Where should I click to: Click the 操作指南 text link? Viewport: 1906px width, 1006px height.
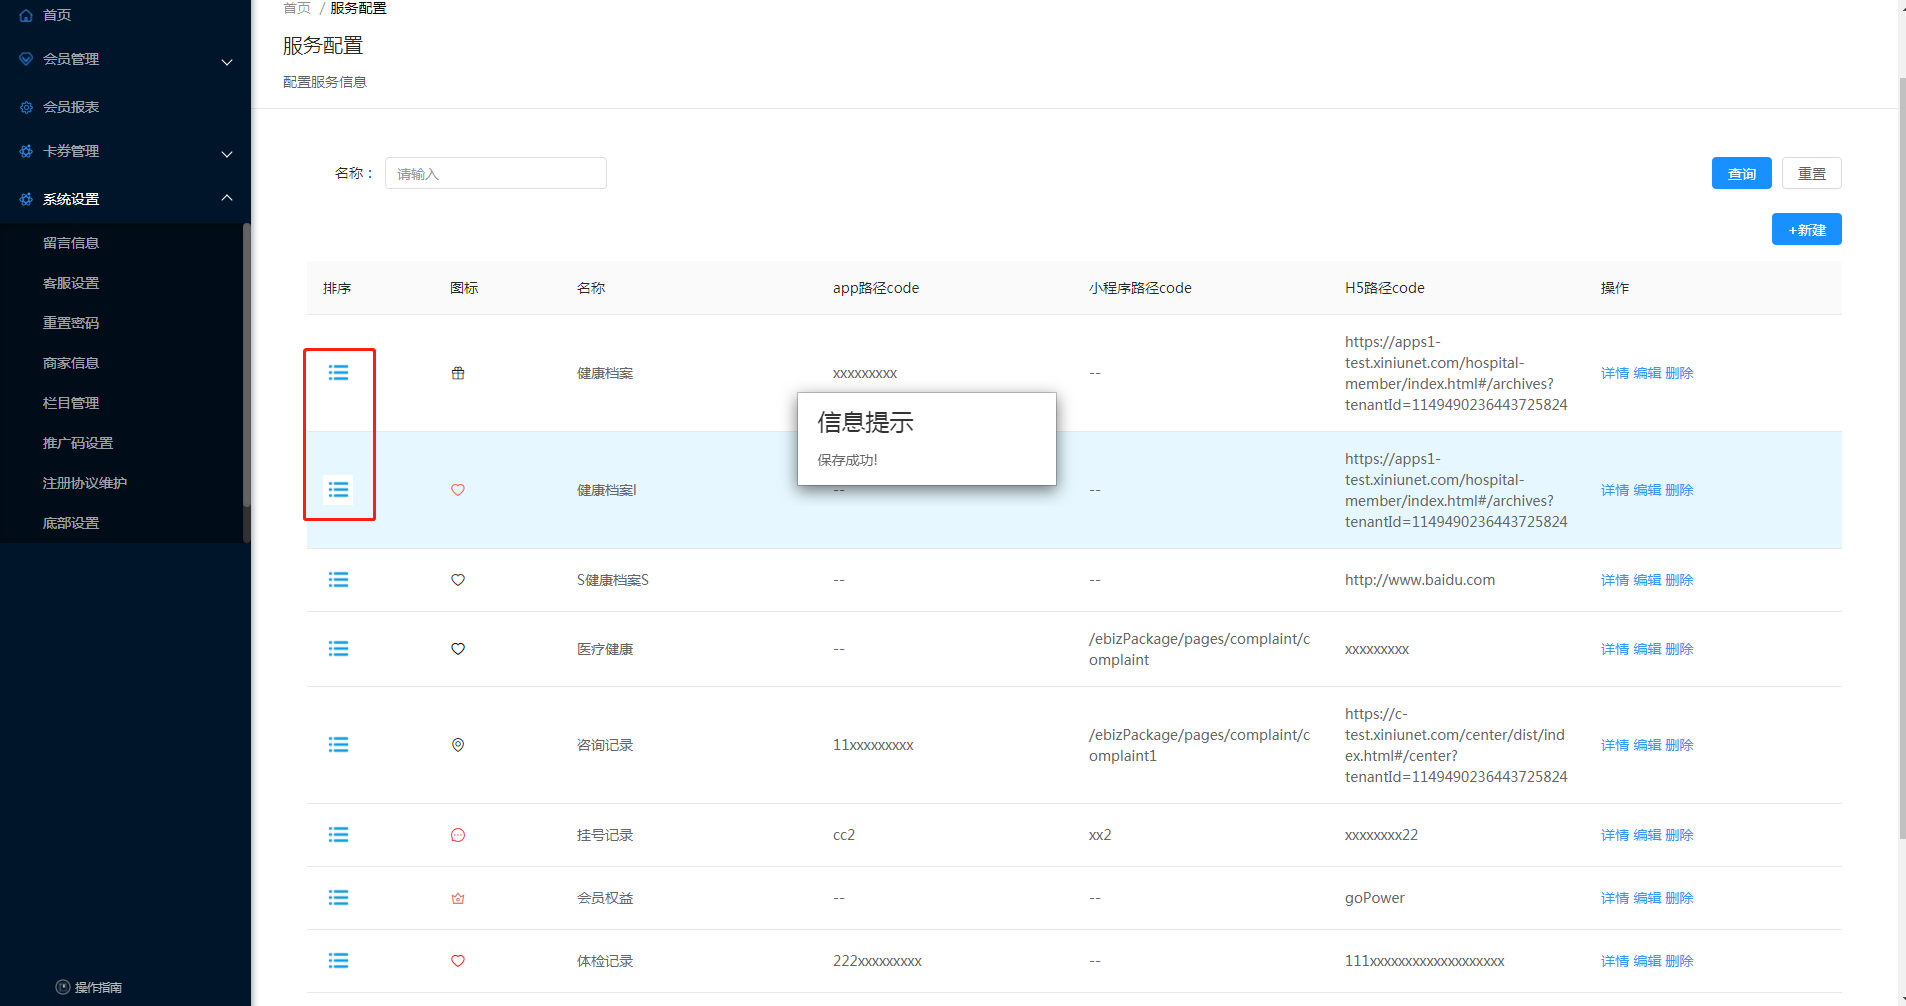[x=98, y=987]
